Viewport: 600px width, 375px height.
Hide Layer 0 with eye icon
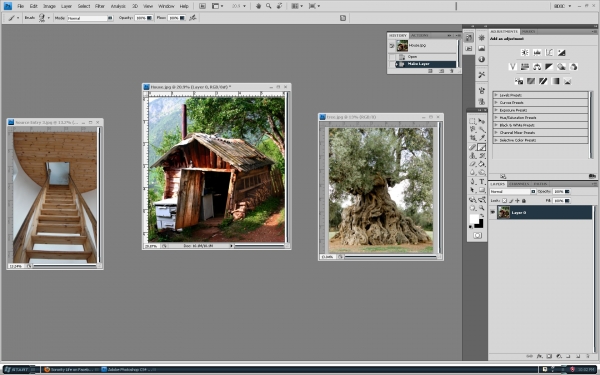click(492, 212)
